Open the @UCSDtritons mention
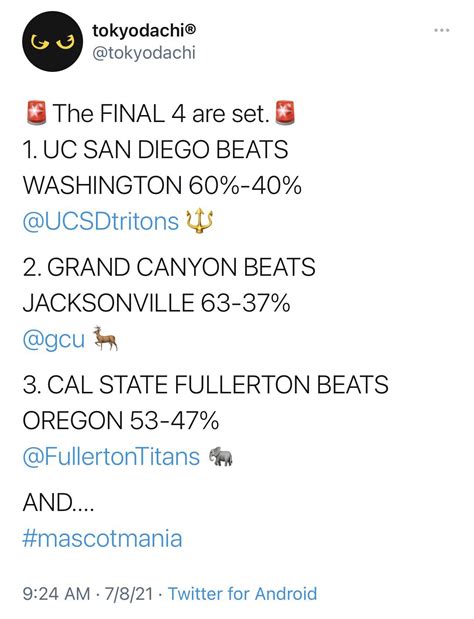The height and width of the screenshot is (619, 474). [x=101, y=221]
